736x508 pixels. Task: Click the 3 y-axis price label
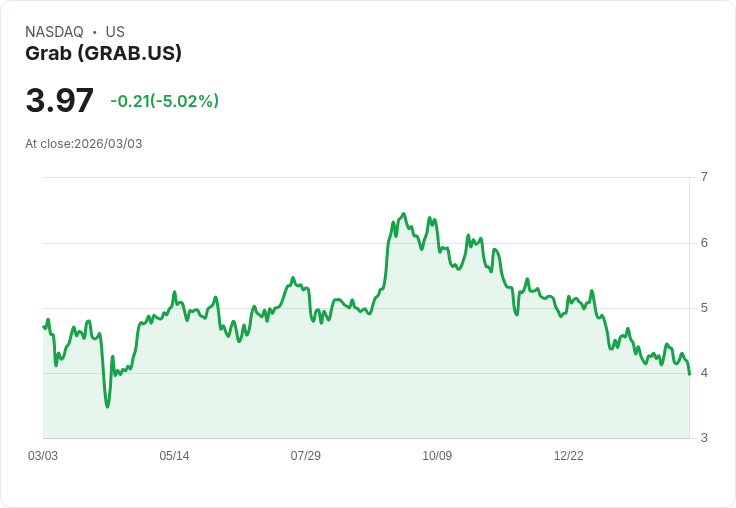[x=704, y=438]
